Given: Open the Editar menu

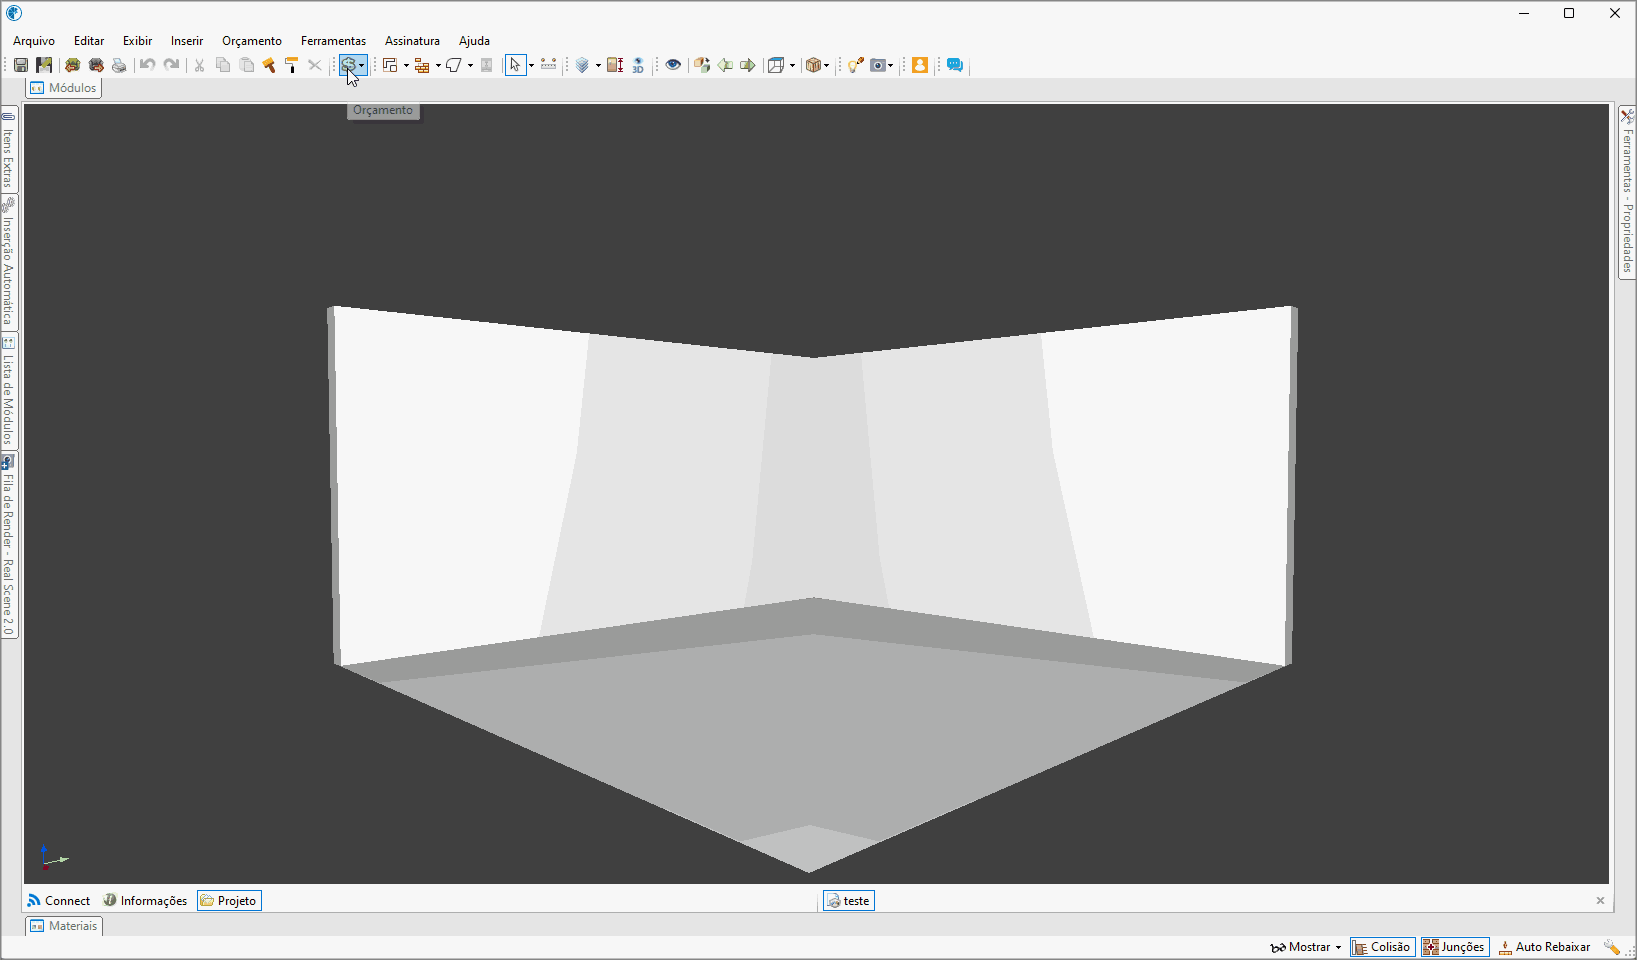Looking at the screenshot, I should [x=89, y=41].
